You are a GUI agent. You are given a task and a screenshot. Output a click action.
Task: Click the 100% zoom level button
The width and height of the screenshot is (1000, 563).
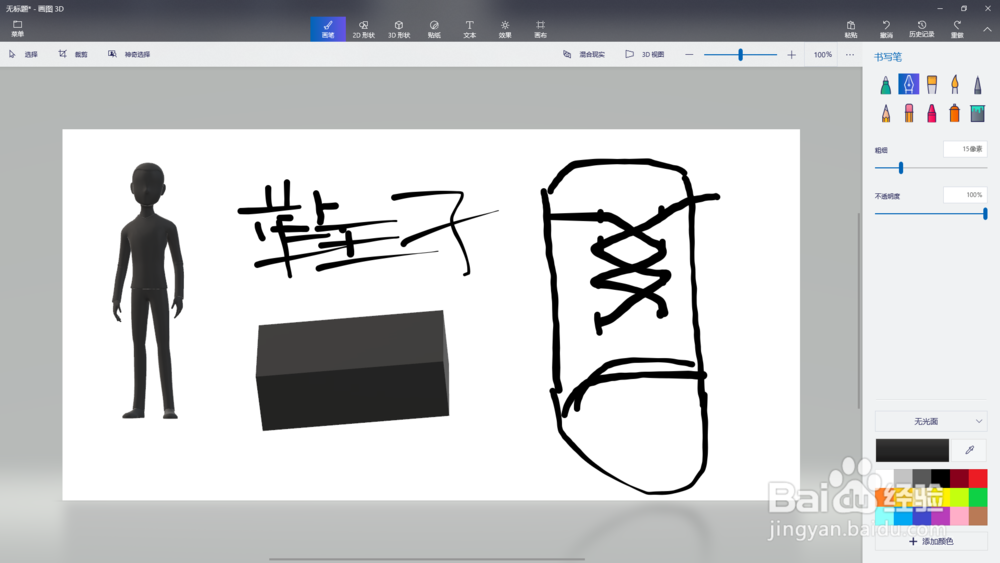pyautogui.click(x=823, y=55)
